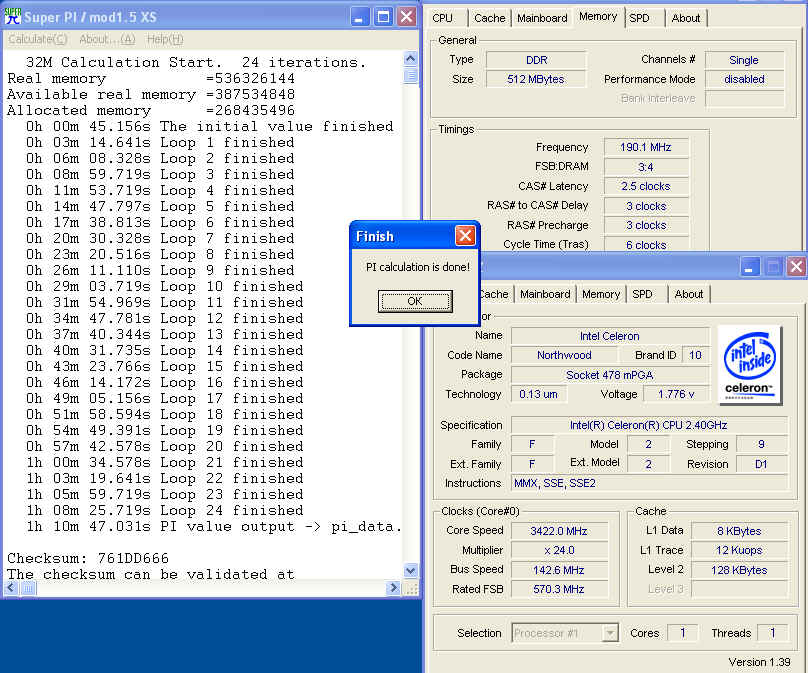This screenshot has width=808, height=673.
Task: Click the disabled Performance Mode field
Action: coord(744,79)
